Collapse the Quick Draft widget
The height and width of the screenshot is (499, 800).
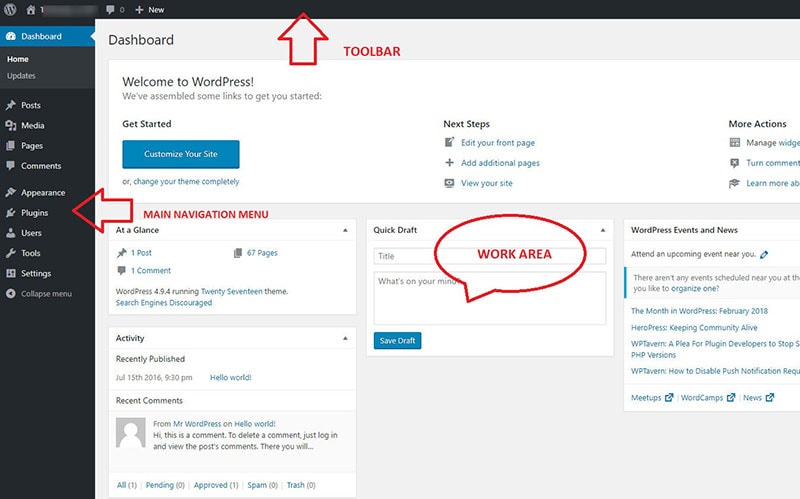click(603, 230)
